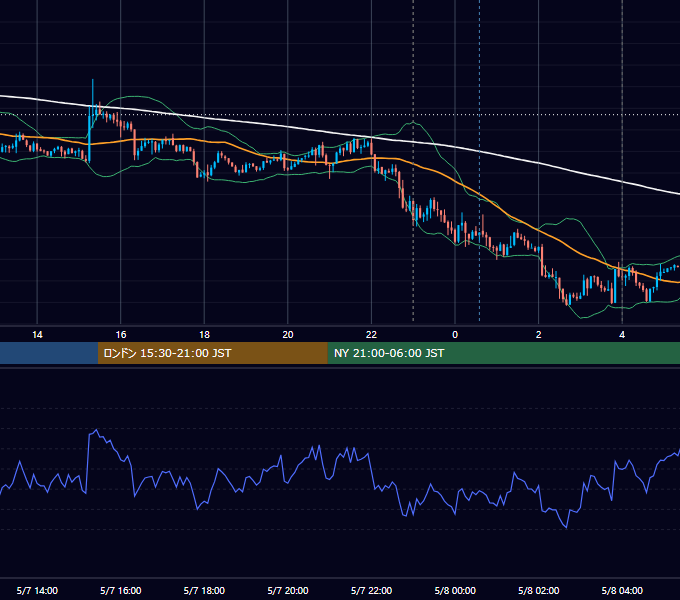The image size is (680, 600).
Task: Click the NY 21:00-06:00 JST session bar
Action: point(503,353)
